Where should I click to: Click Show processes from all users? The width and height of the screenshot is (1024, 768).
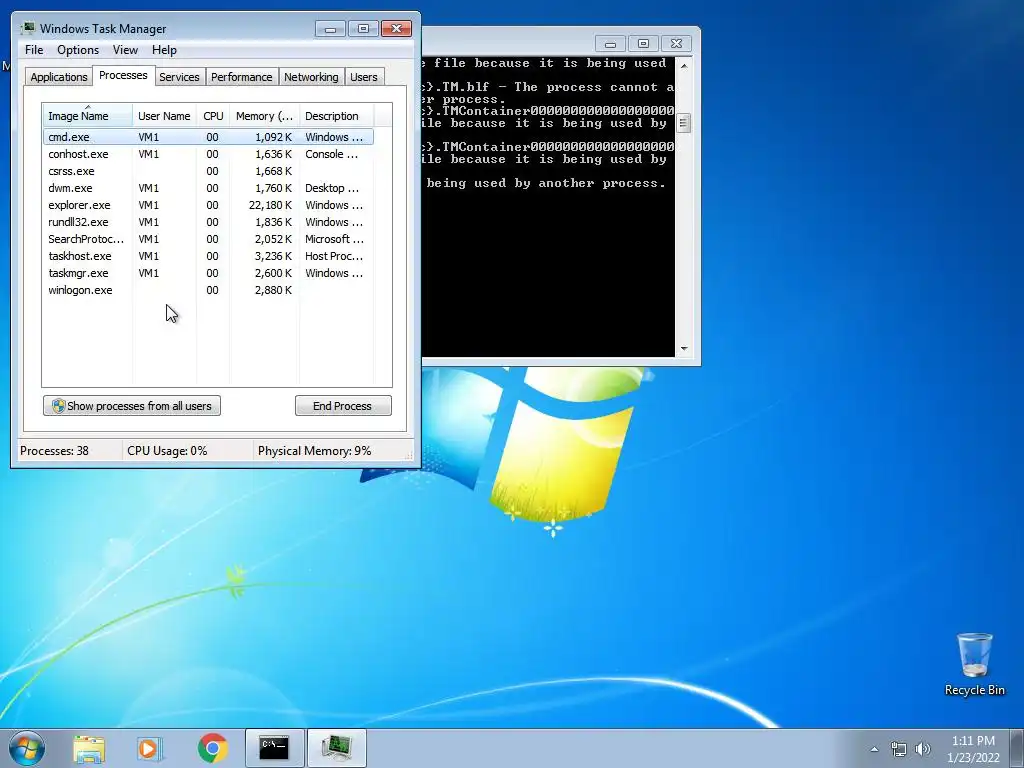click(x=132, y=406)
